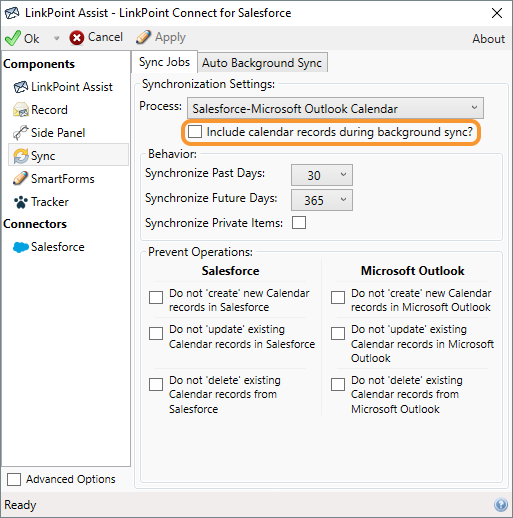Click the Sync arrows icon
This screenshot has height=518, width=513.
coord(21,156)
